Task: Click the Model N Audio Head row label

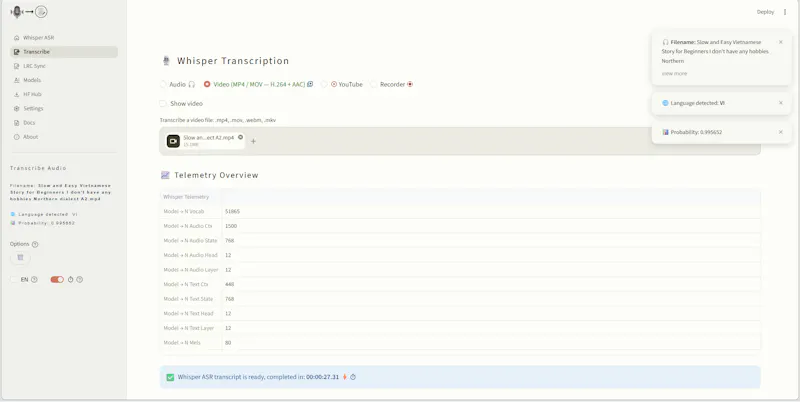Action: (190, 255)
